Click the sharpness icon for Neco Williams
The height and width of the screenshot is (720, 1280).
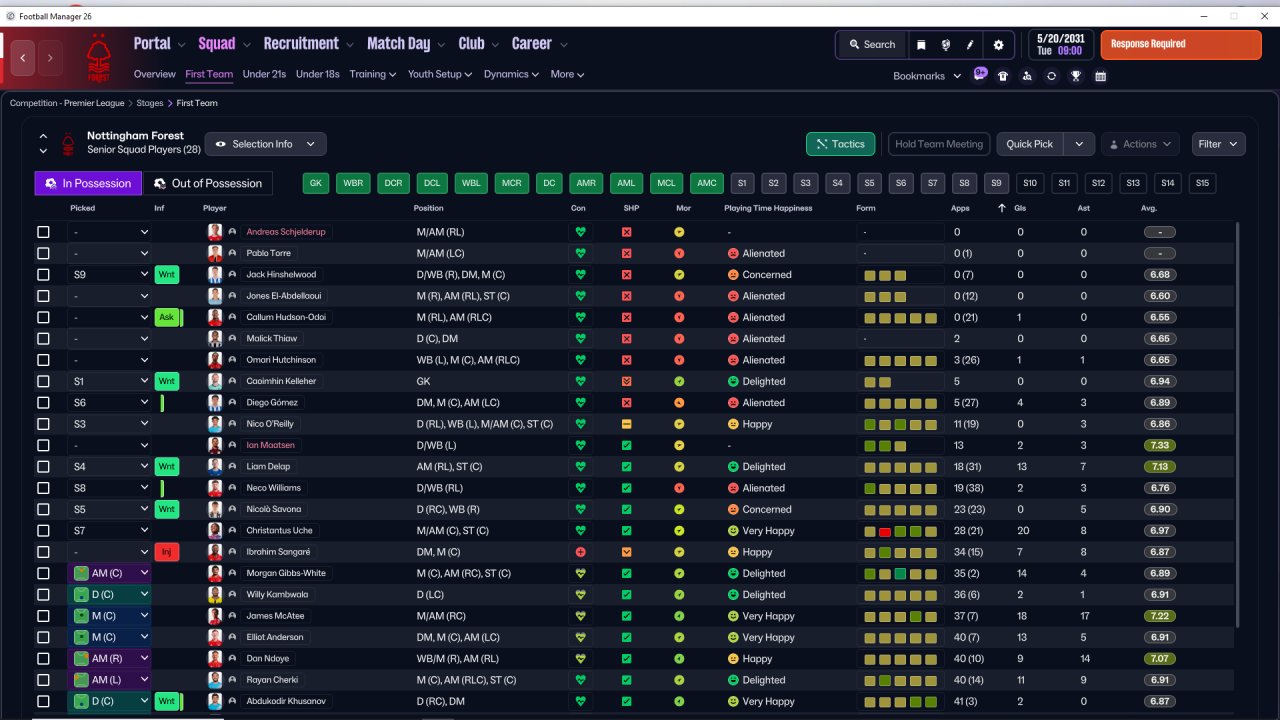pos(626,488)
